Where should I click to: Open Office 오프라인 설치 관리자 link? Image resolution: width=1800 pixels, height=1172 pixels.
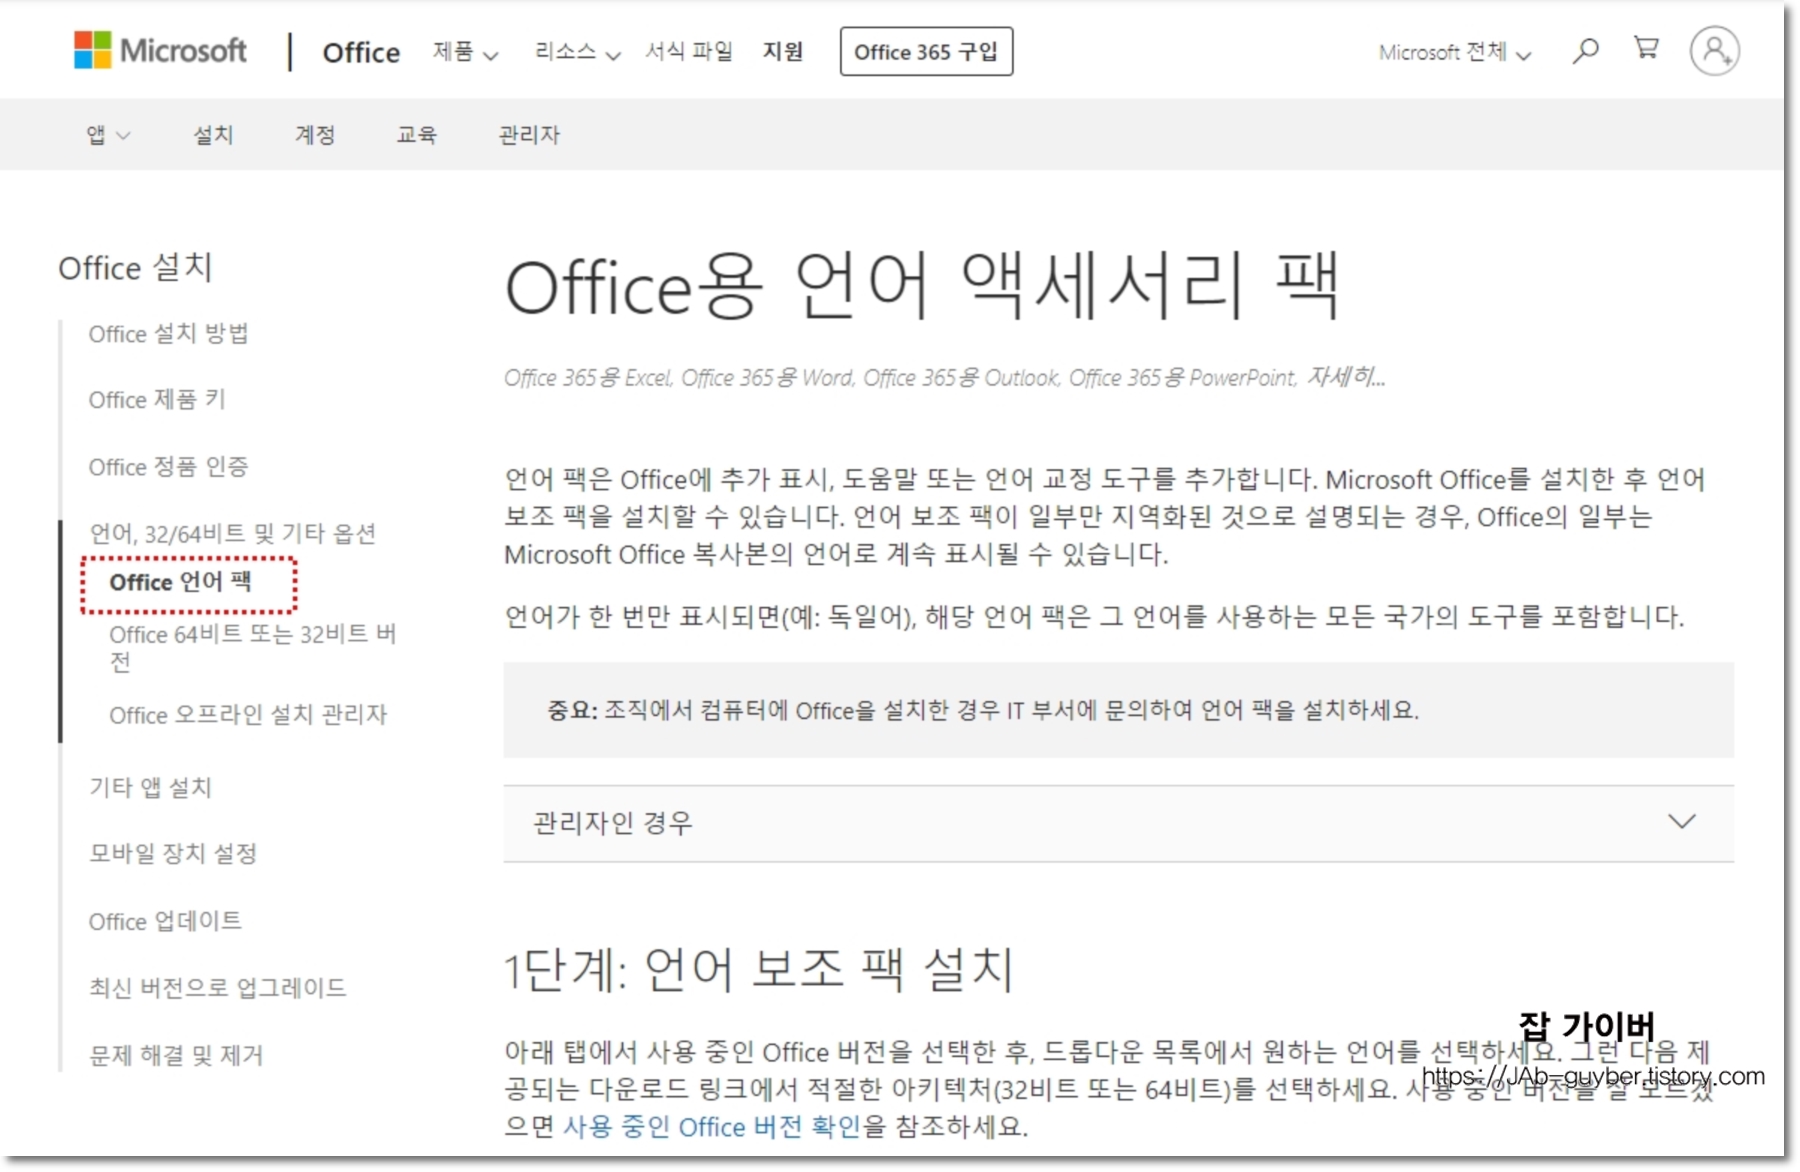[x=248, y=715]
